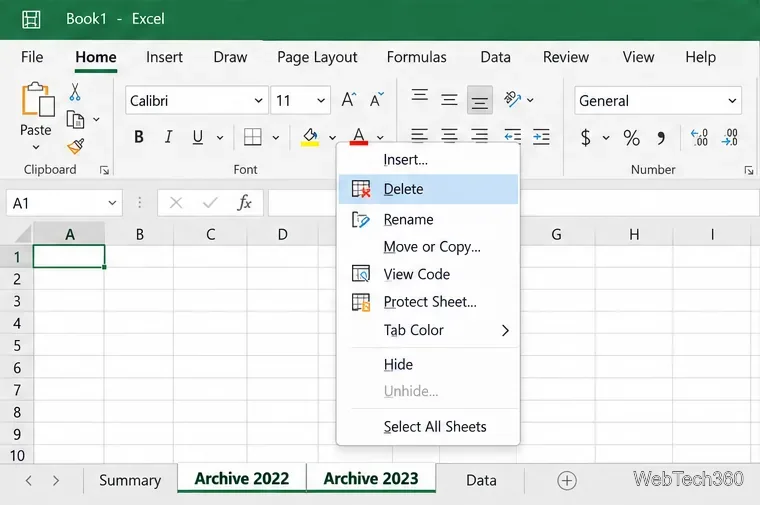
Task: Apply Accounting dollar format
Action: (586, 138)
